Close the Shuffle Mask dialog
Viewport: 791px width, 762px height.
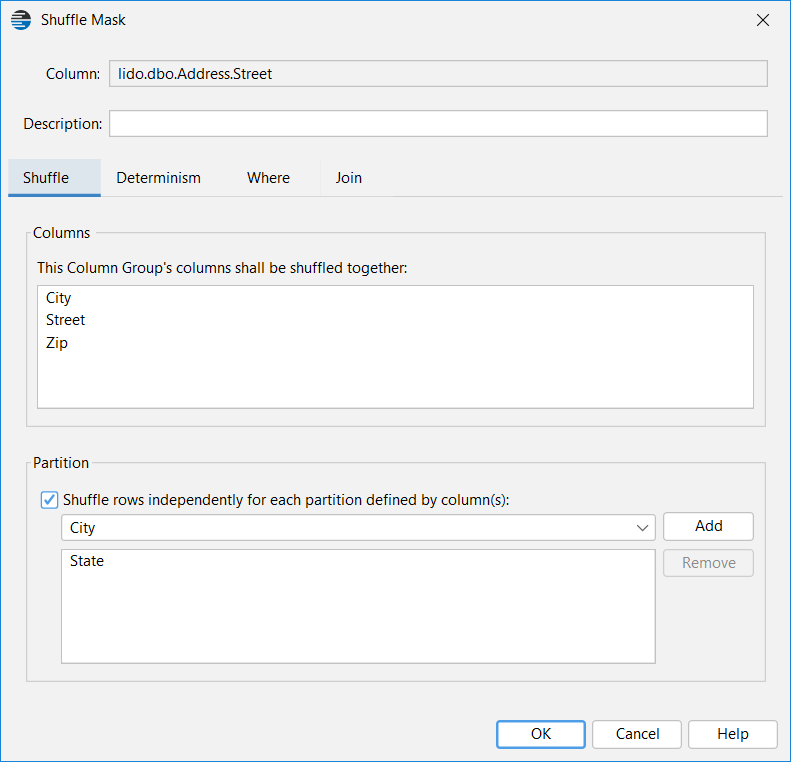click(763, 20)
